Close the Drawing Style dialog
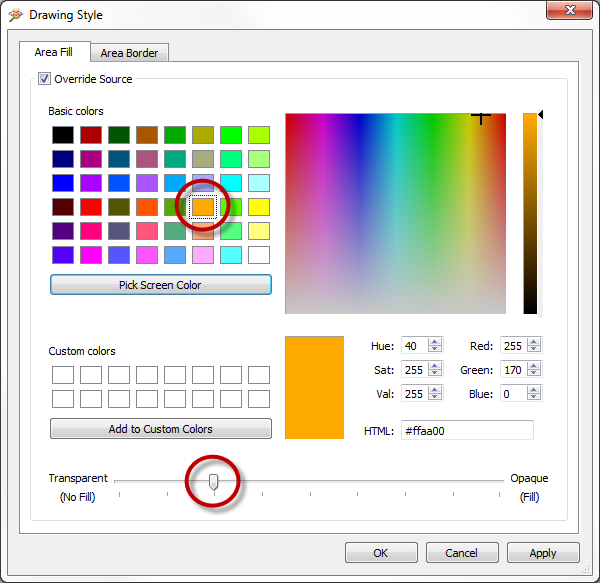 [569, 10]
